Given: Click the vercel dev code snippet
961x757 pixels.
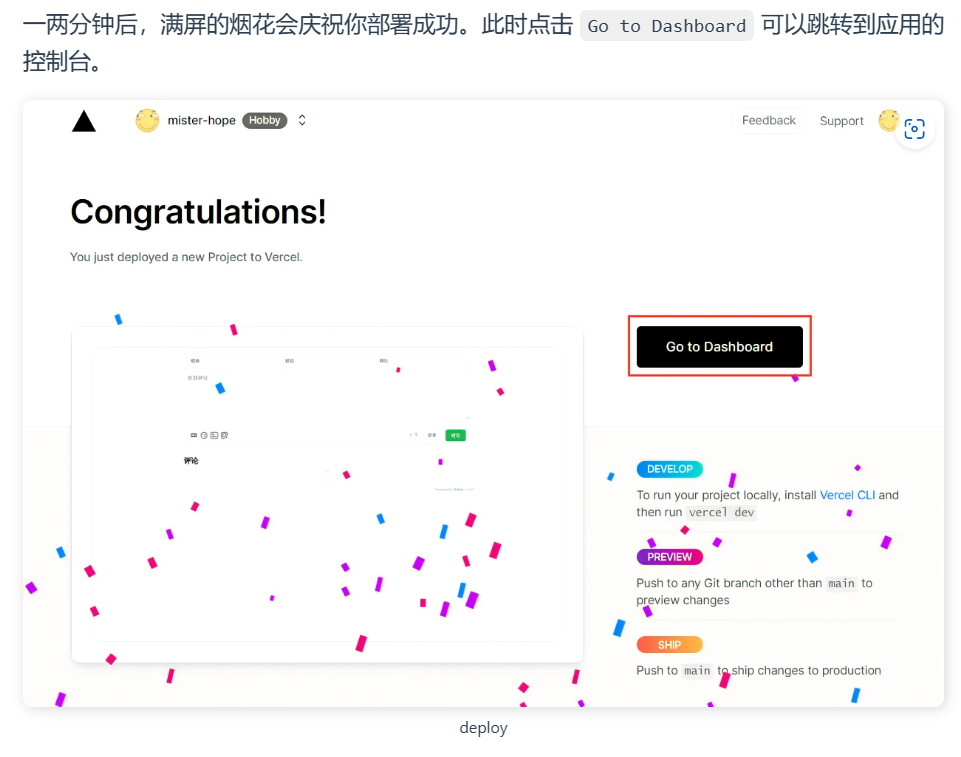Looking at the screenshot, I should click(x=721, y=512).
